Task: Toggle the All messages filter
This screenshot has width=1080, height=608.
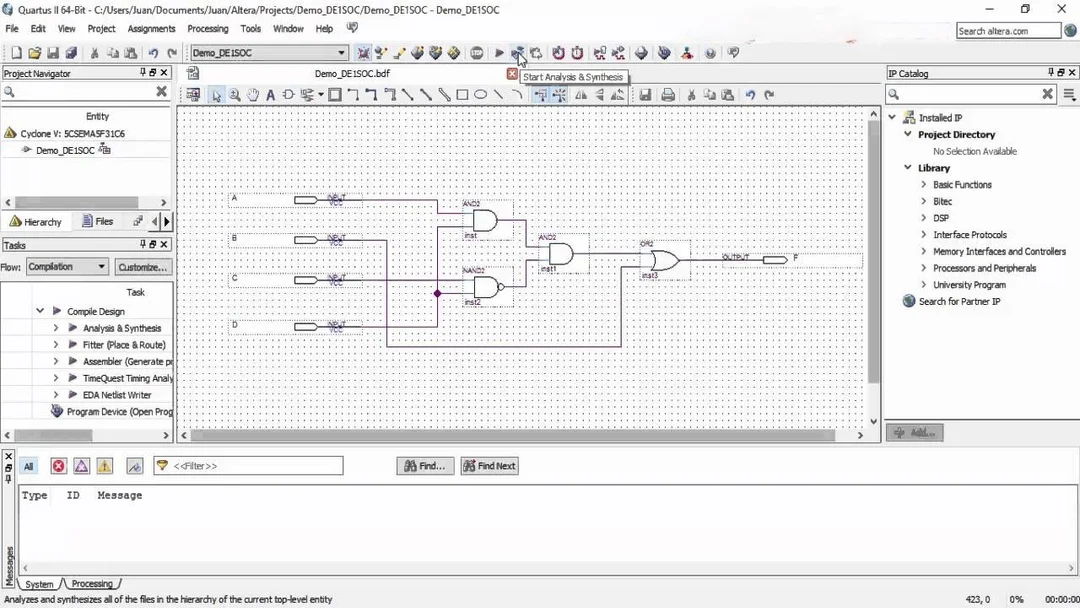Action: coord(28,466)
